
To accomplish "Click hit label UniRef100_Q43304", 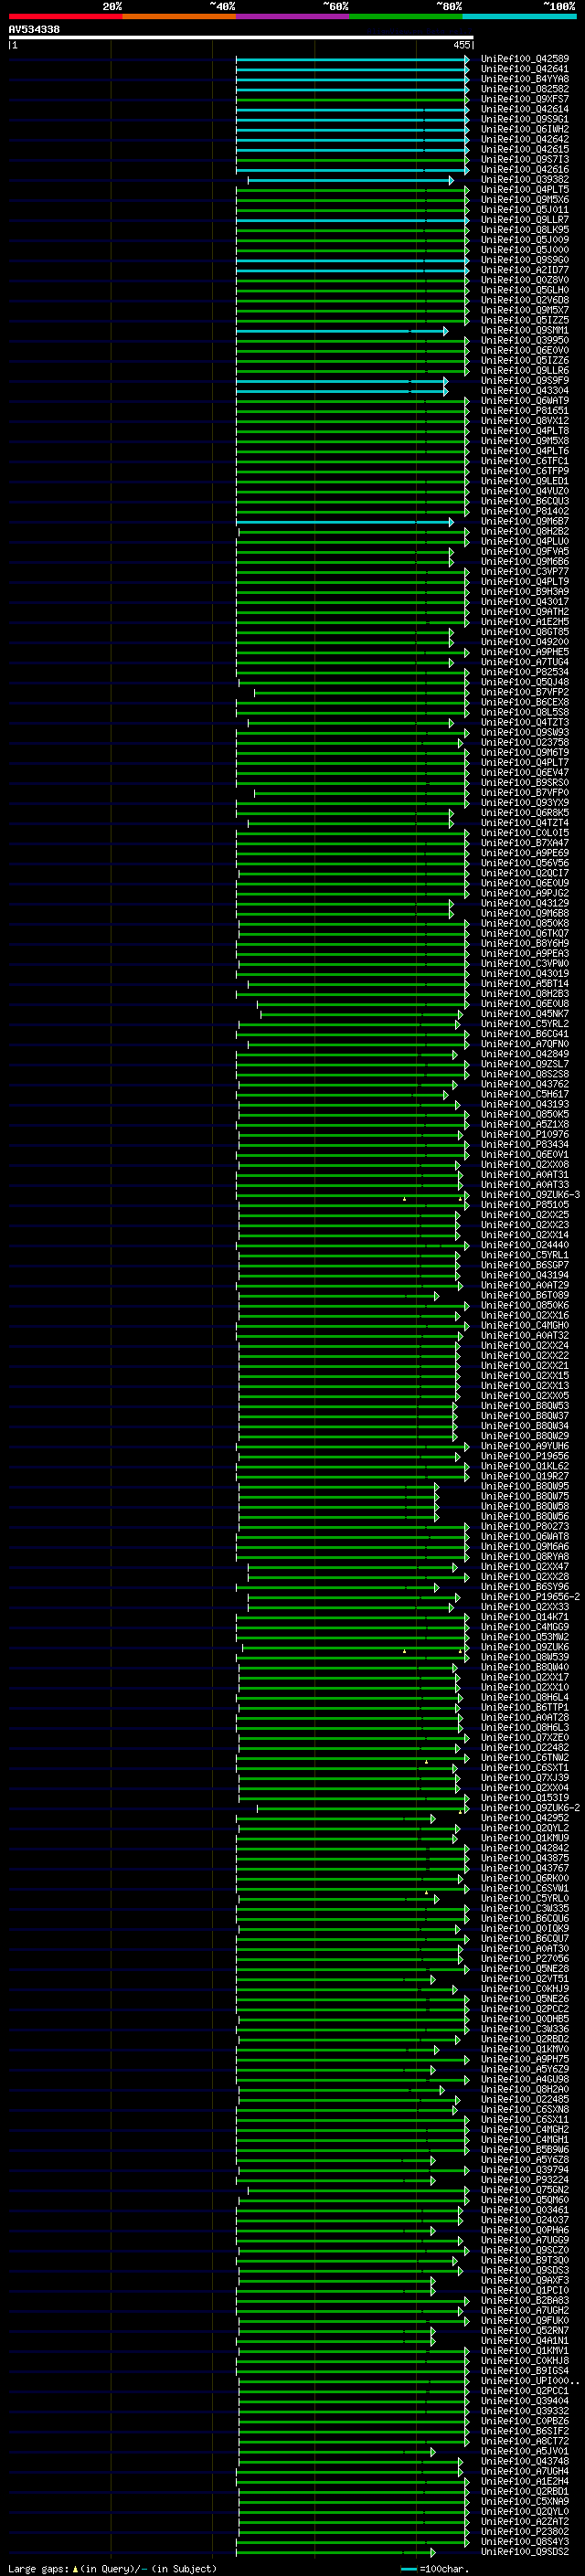I will click(524, 391).
